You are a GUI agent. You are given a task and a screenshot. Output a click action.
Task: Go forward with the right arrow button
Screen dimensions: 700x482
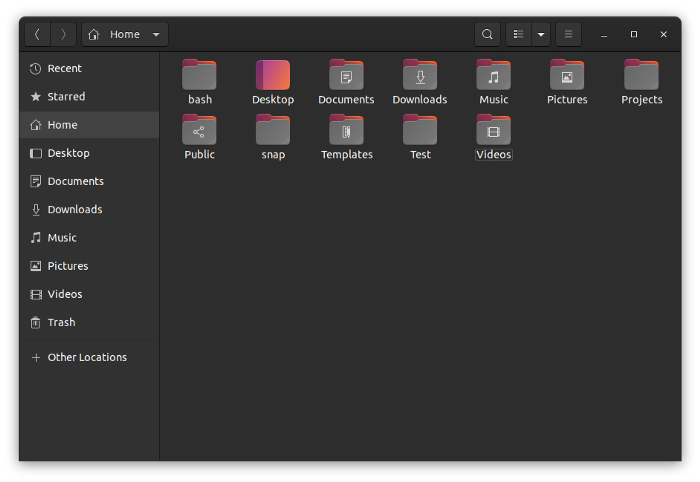[63, 34]
